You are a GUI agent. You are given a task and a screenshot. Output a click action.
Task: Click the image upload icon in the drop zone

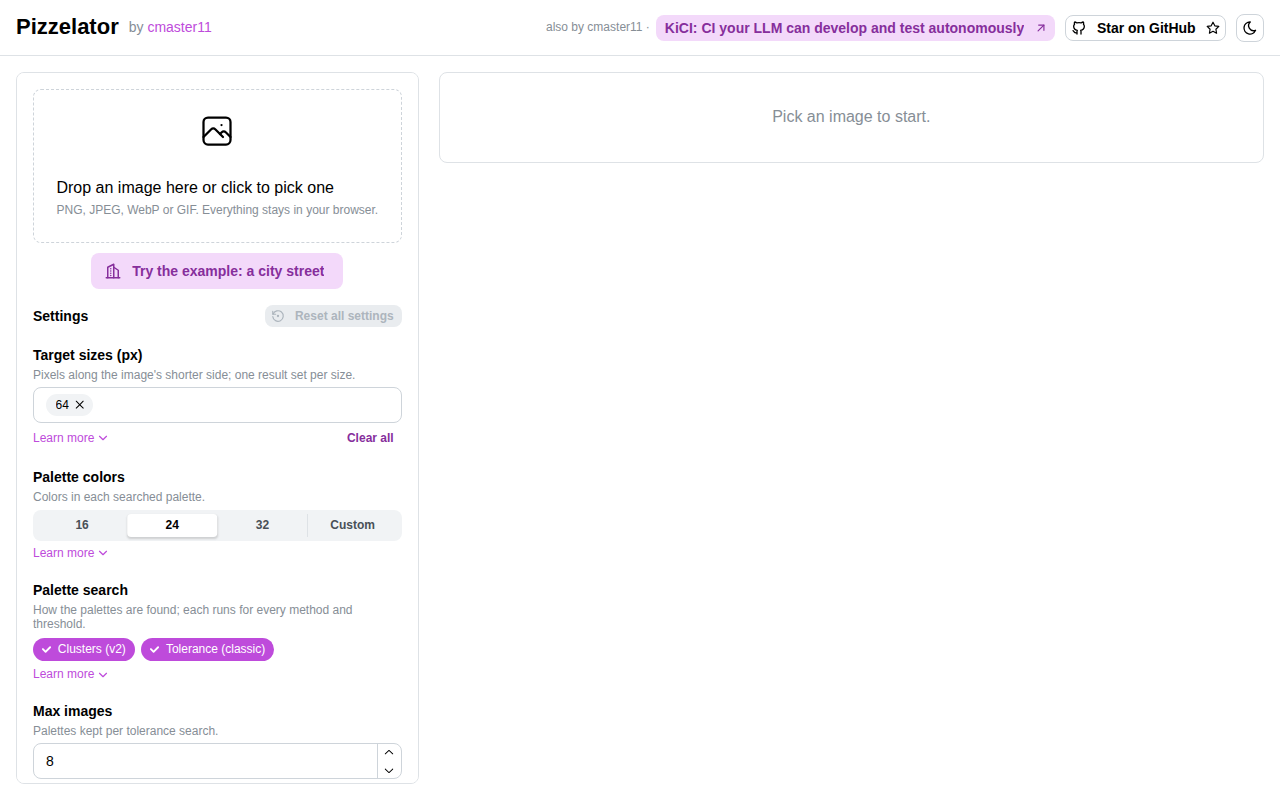pyautogui.click(x=217, y=131)
